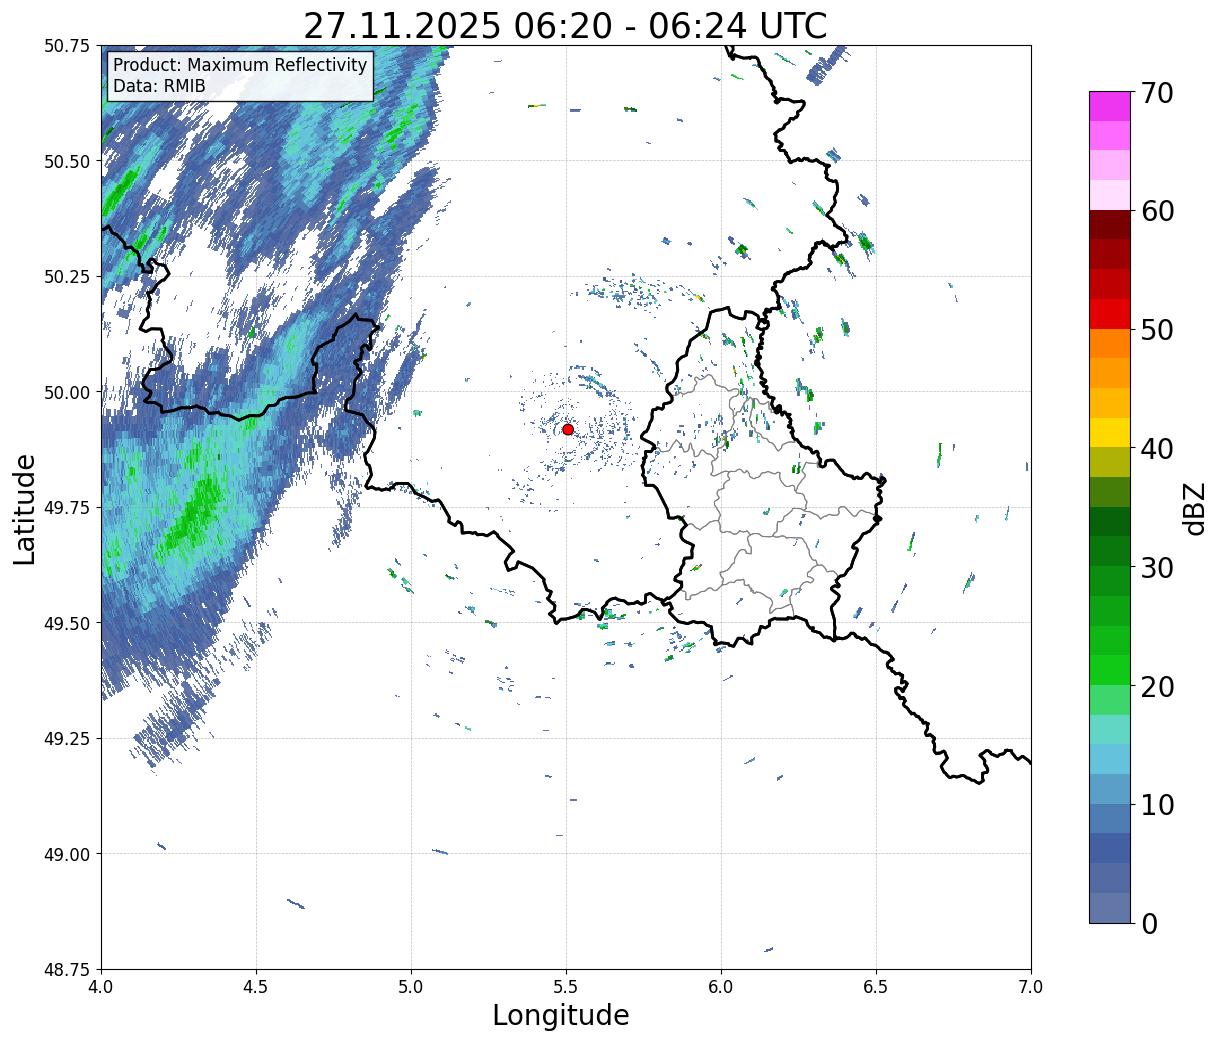Image resolution: width=1219 pixels, height=1040 pixels.
Task: Click colorbar tick label 60
Action: [1157, 211]
